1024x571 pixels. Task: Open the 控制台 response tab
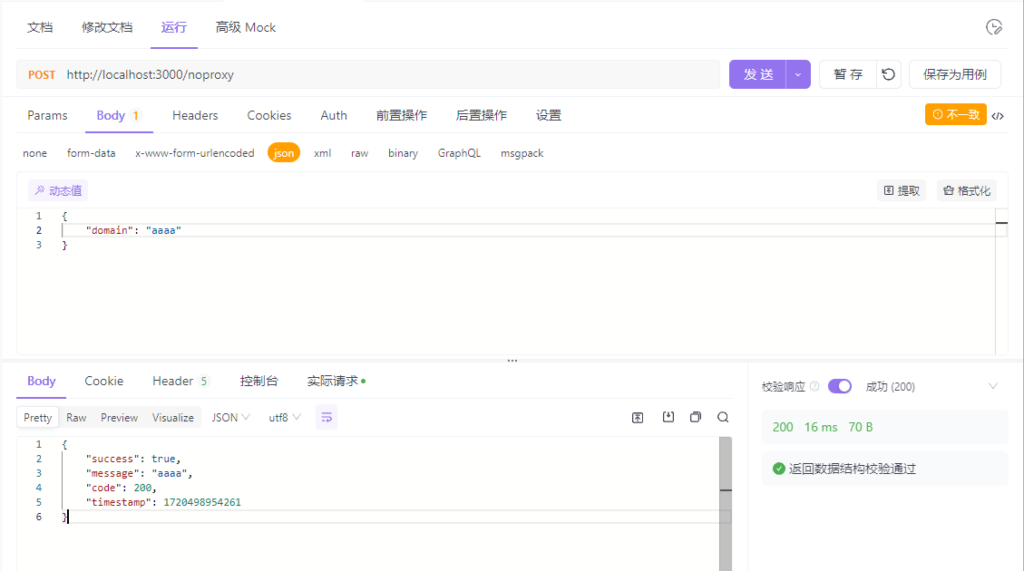(x=259, y=381)
